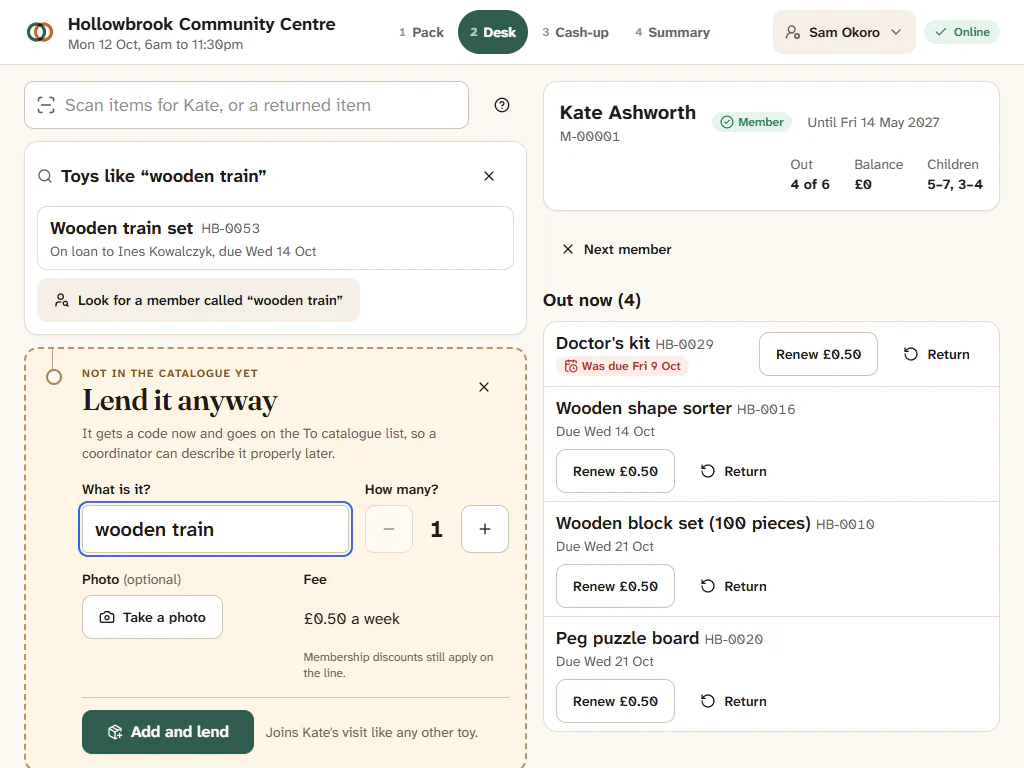This screenshot has width=1024, height=768.
Task: Return the Peg puzzle board
Action: pyautogui.click(x=733, y=701)
